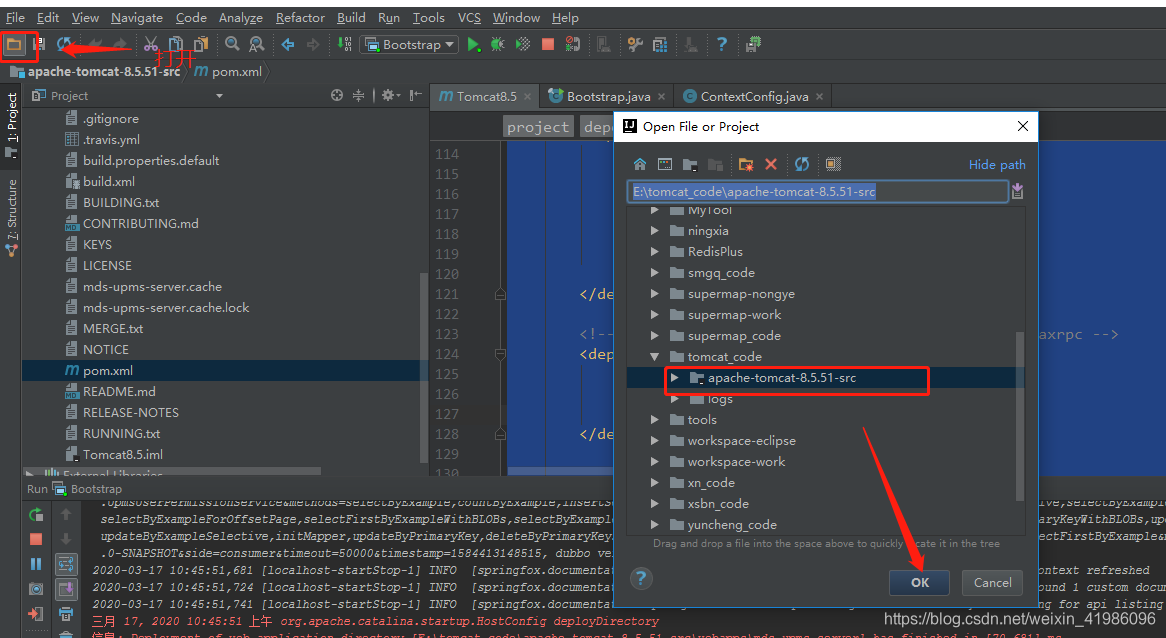Click Collapse All icon in Project panel

(358, 95)
